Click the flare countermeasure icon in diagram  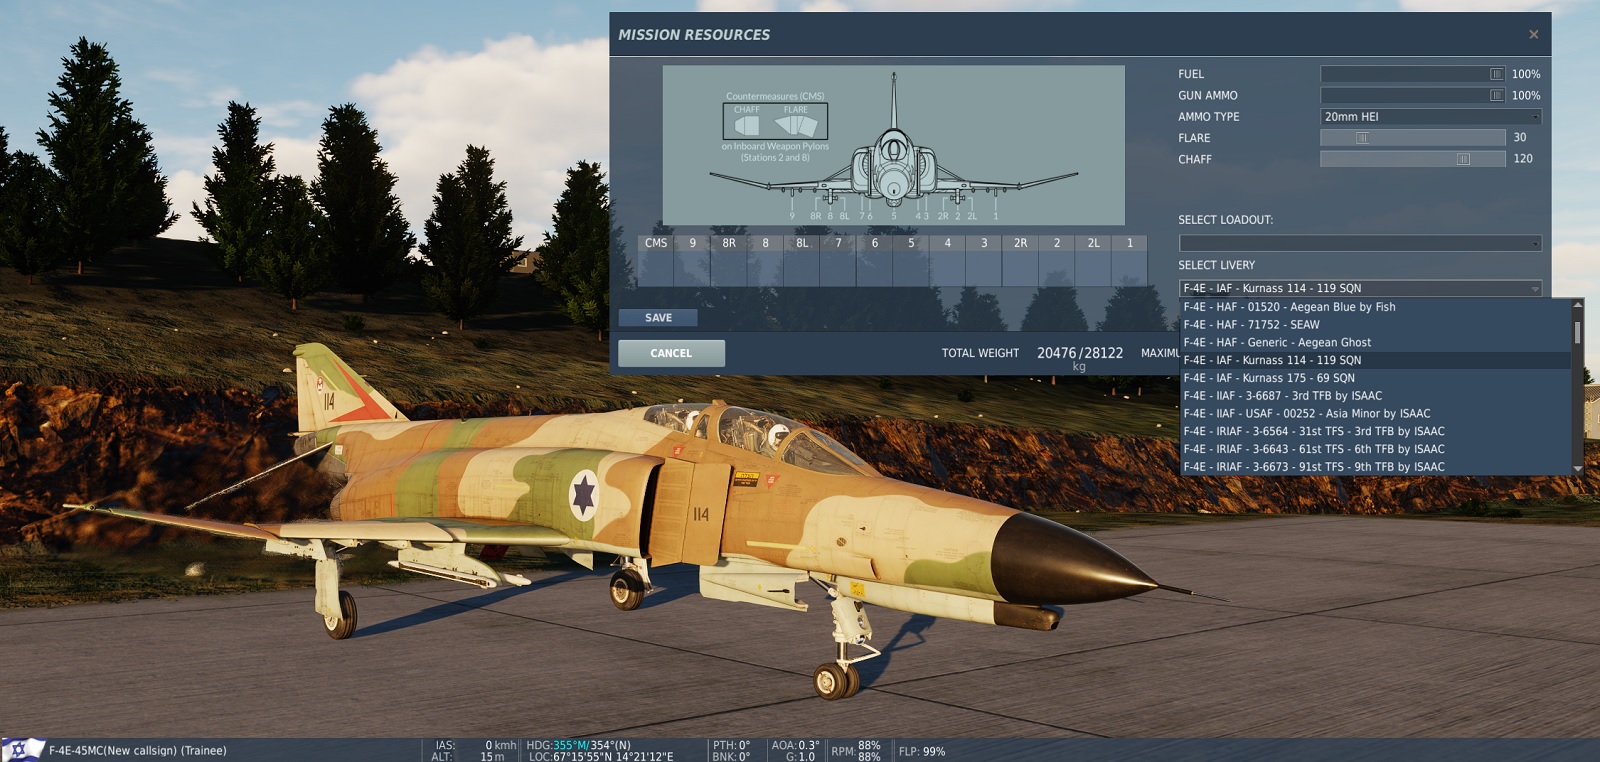pyautogui.click(x=797, y=125)
